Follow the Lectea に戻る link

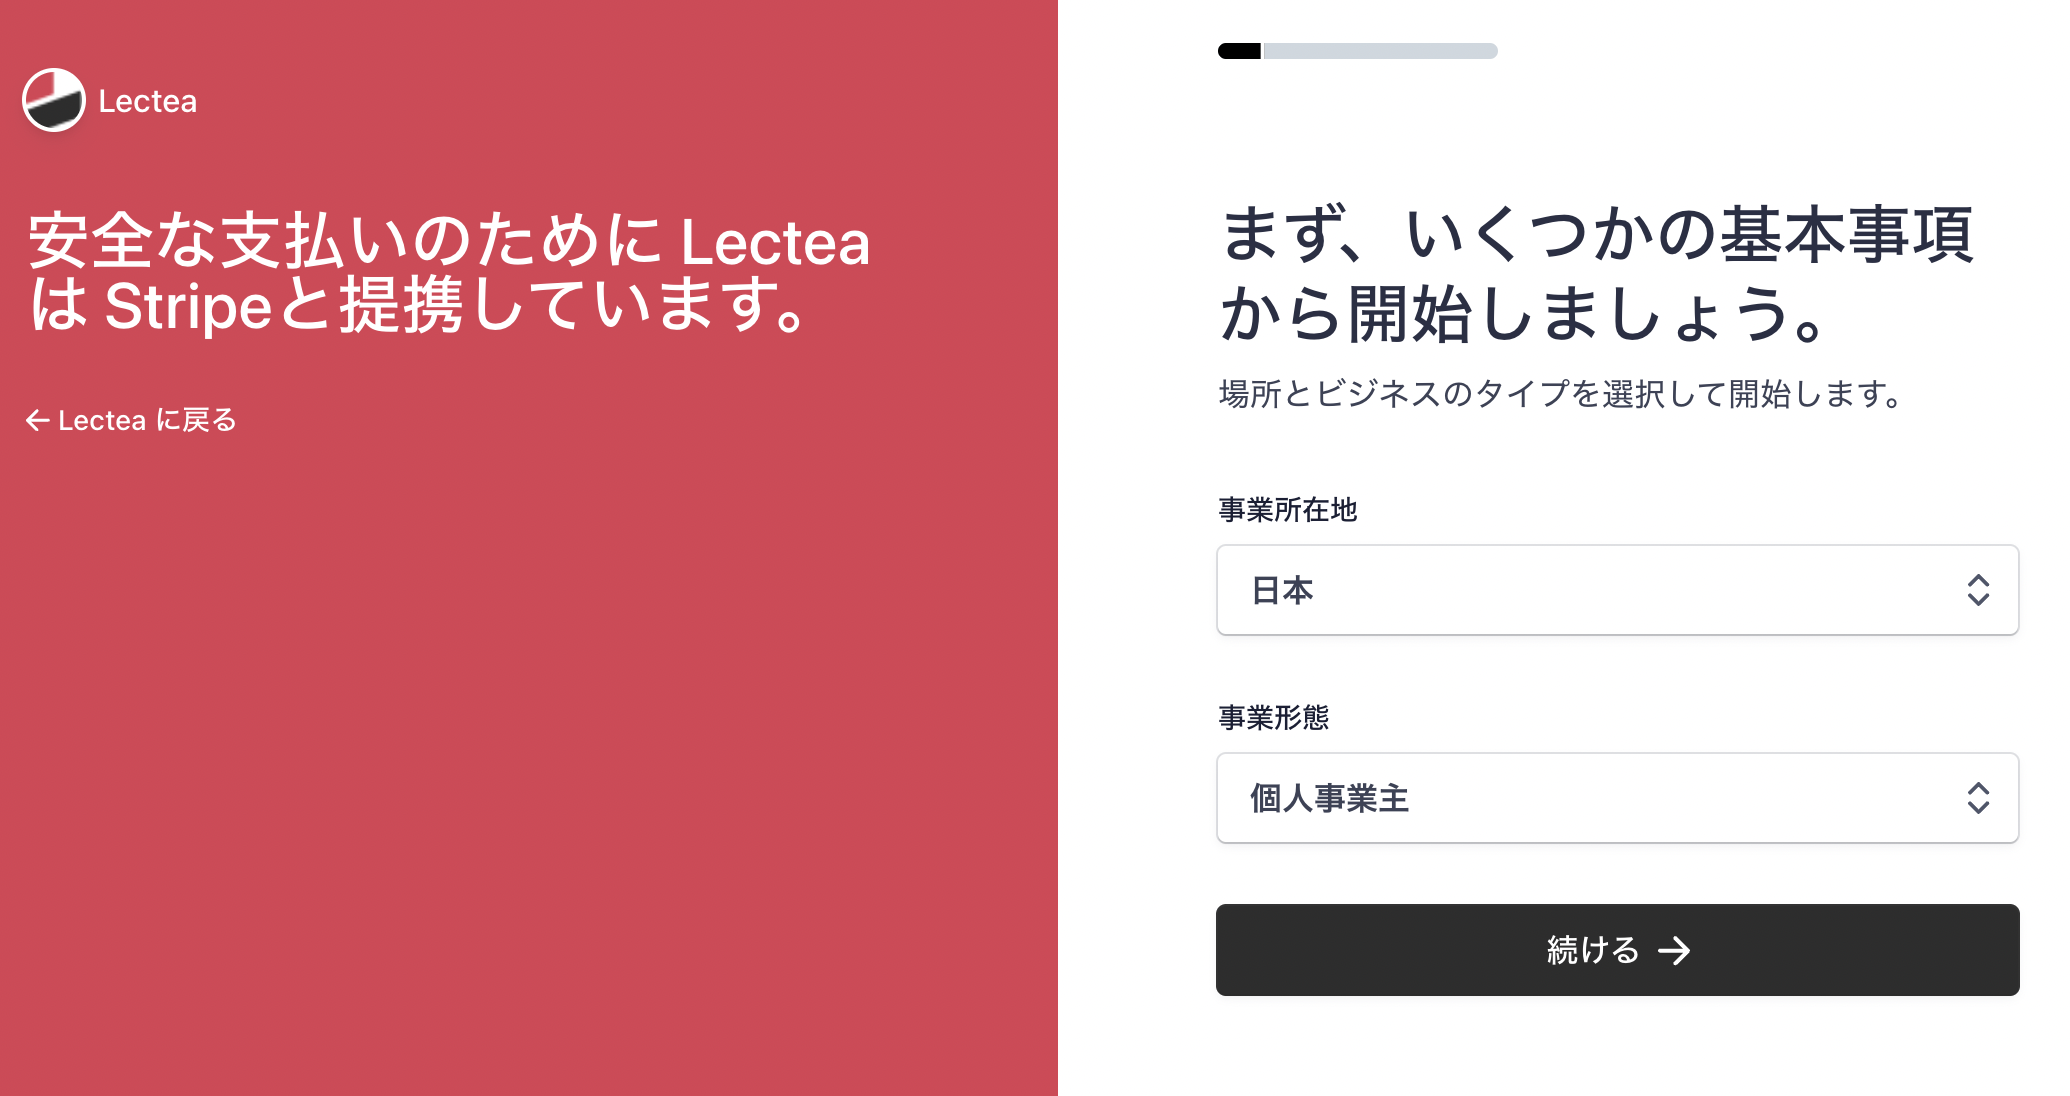point(133,420)
